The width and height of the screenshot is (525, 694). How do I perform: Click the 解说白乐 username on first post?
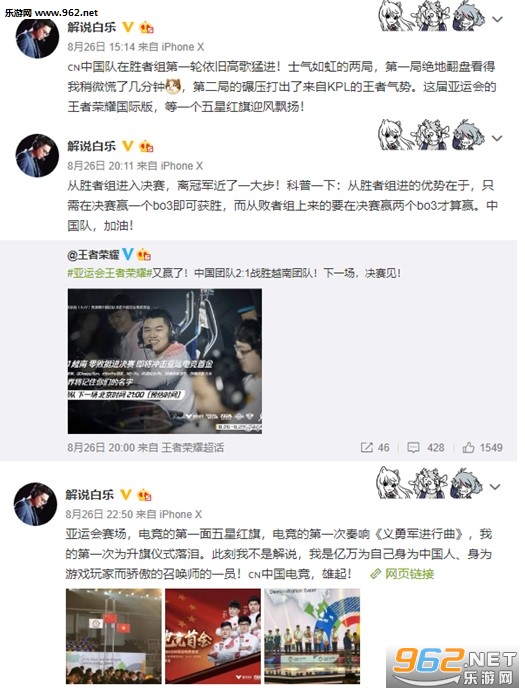coord(92,27)
